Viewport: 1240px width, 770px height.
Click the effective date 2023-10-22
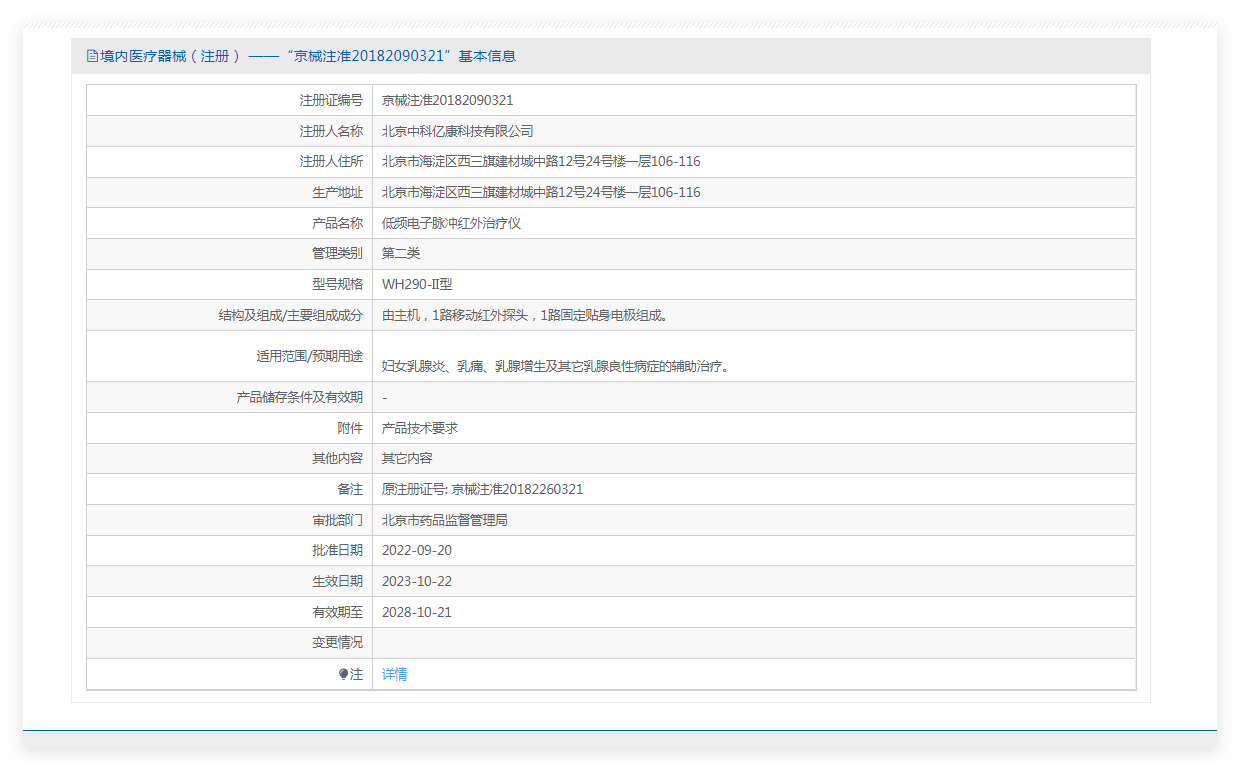[417, 581]
